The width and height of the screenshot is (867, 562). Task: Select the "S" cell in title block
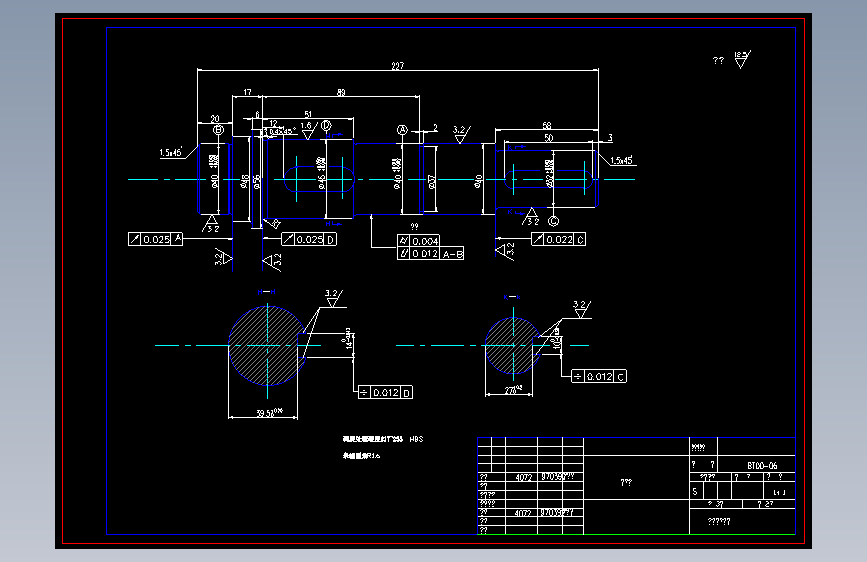pos(696,491)
